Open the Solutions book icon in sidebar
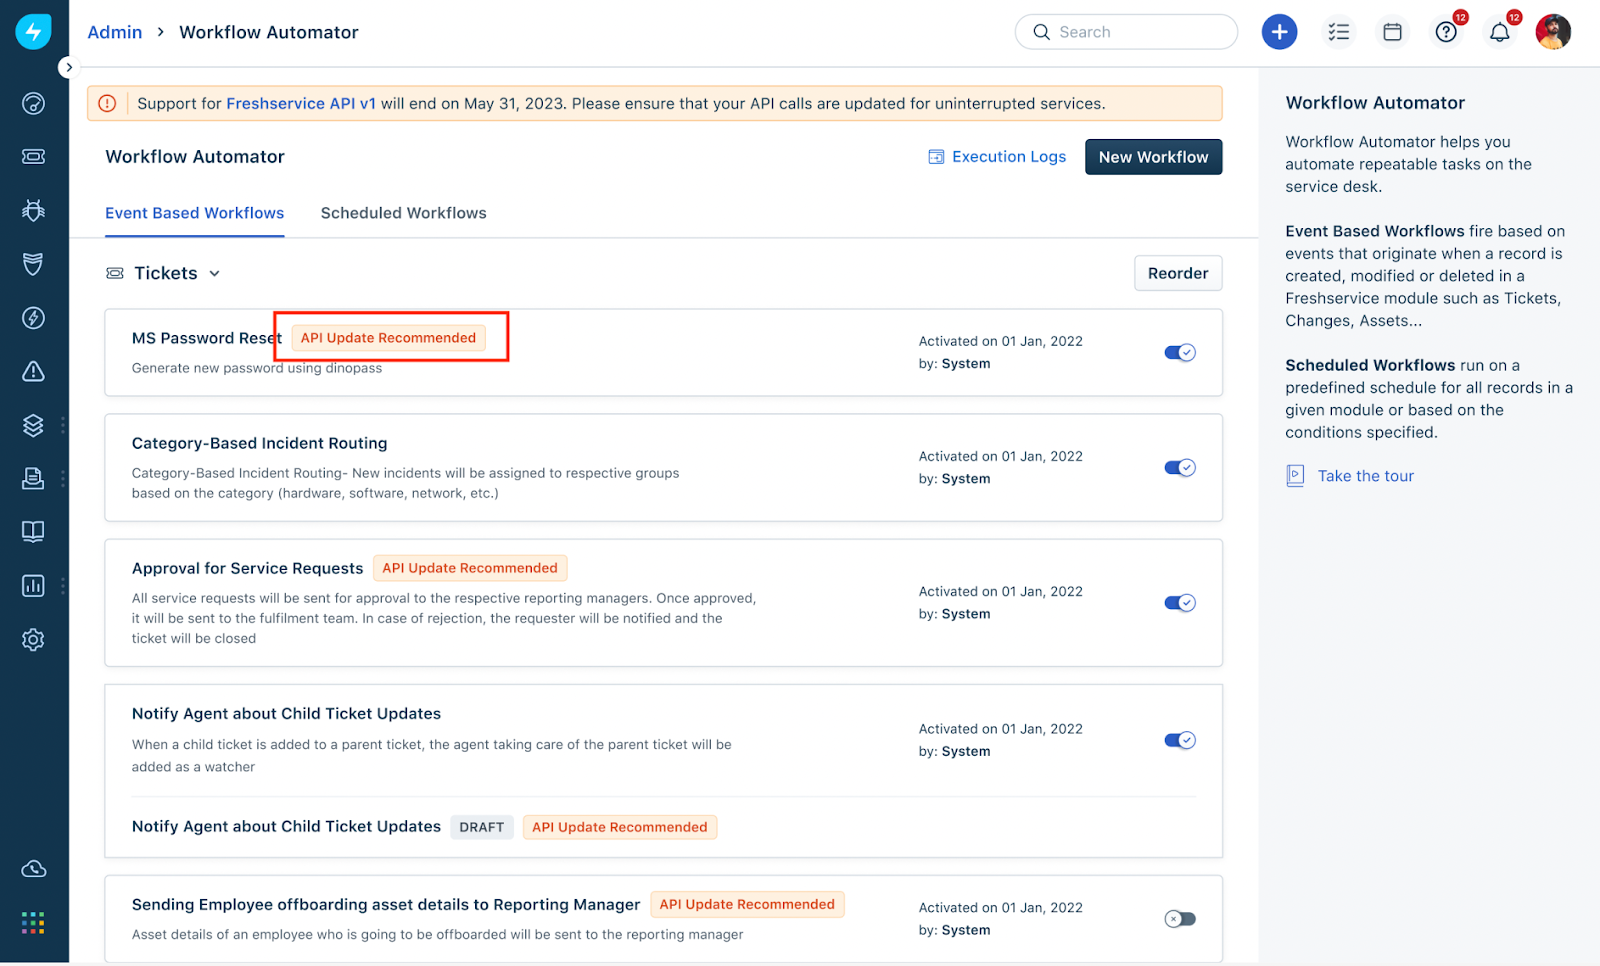 tap(33, 531)
